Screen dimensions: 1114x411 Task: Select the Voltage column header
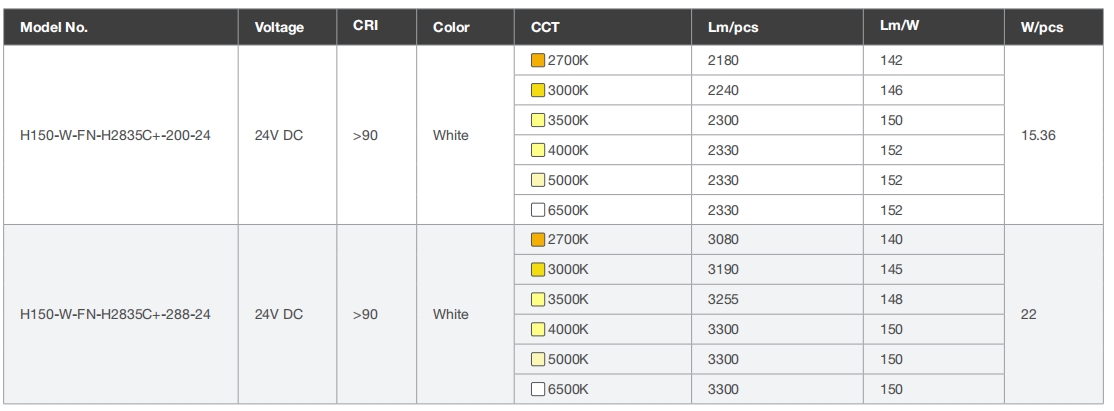coord(279,27)
